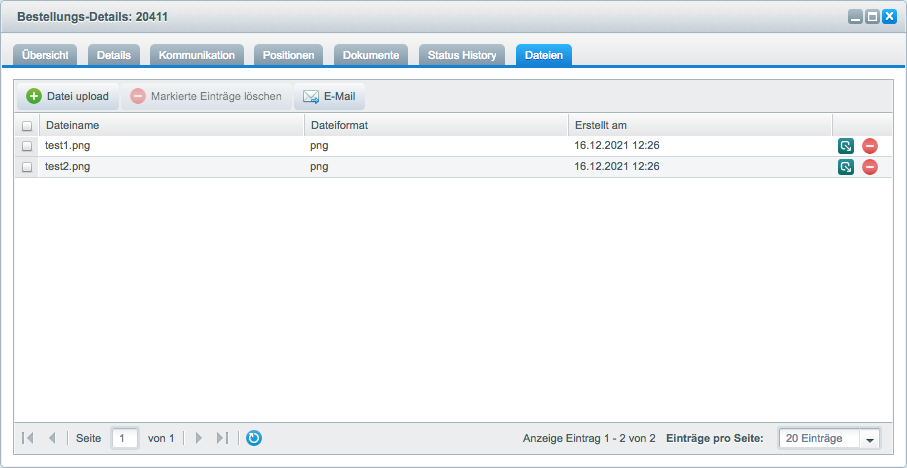Go to the next page arrow

(x=199, y=438)
